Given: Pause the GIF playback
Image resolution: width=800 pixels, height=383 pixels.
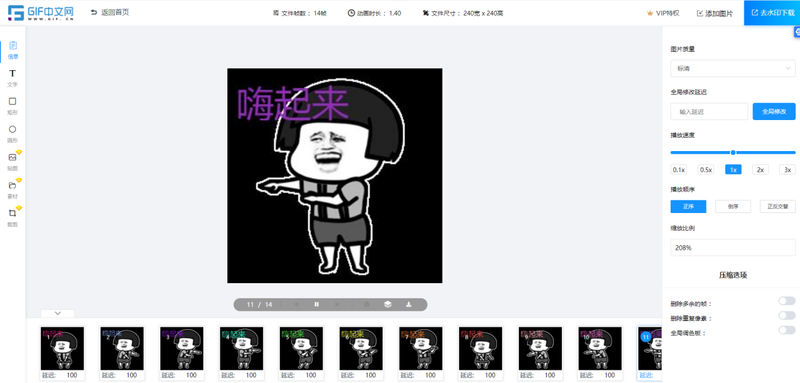Looking at the screenshot, I should (316, 304).
